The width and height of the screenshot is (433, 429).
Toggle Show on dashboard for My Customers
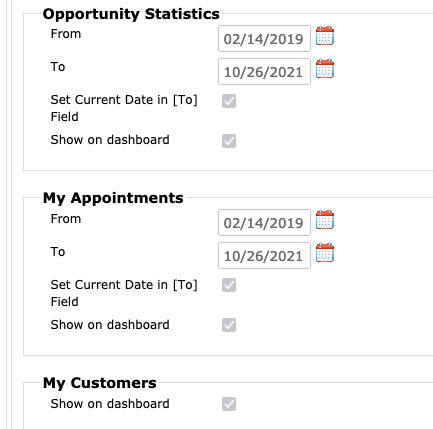pos(229,404)
